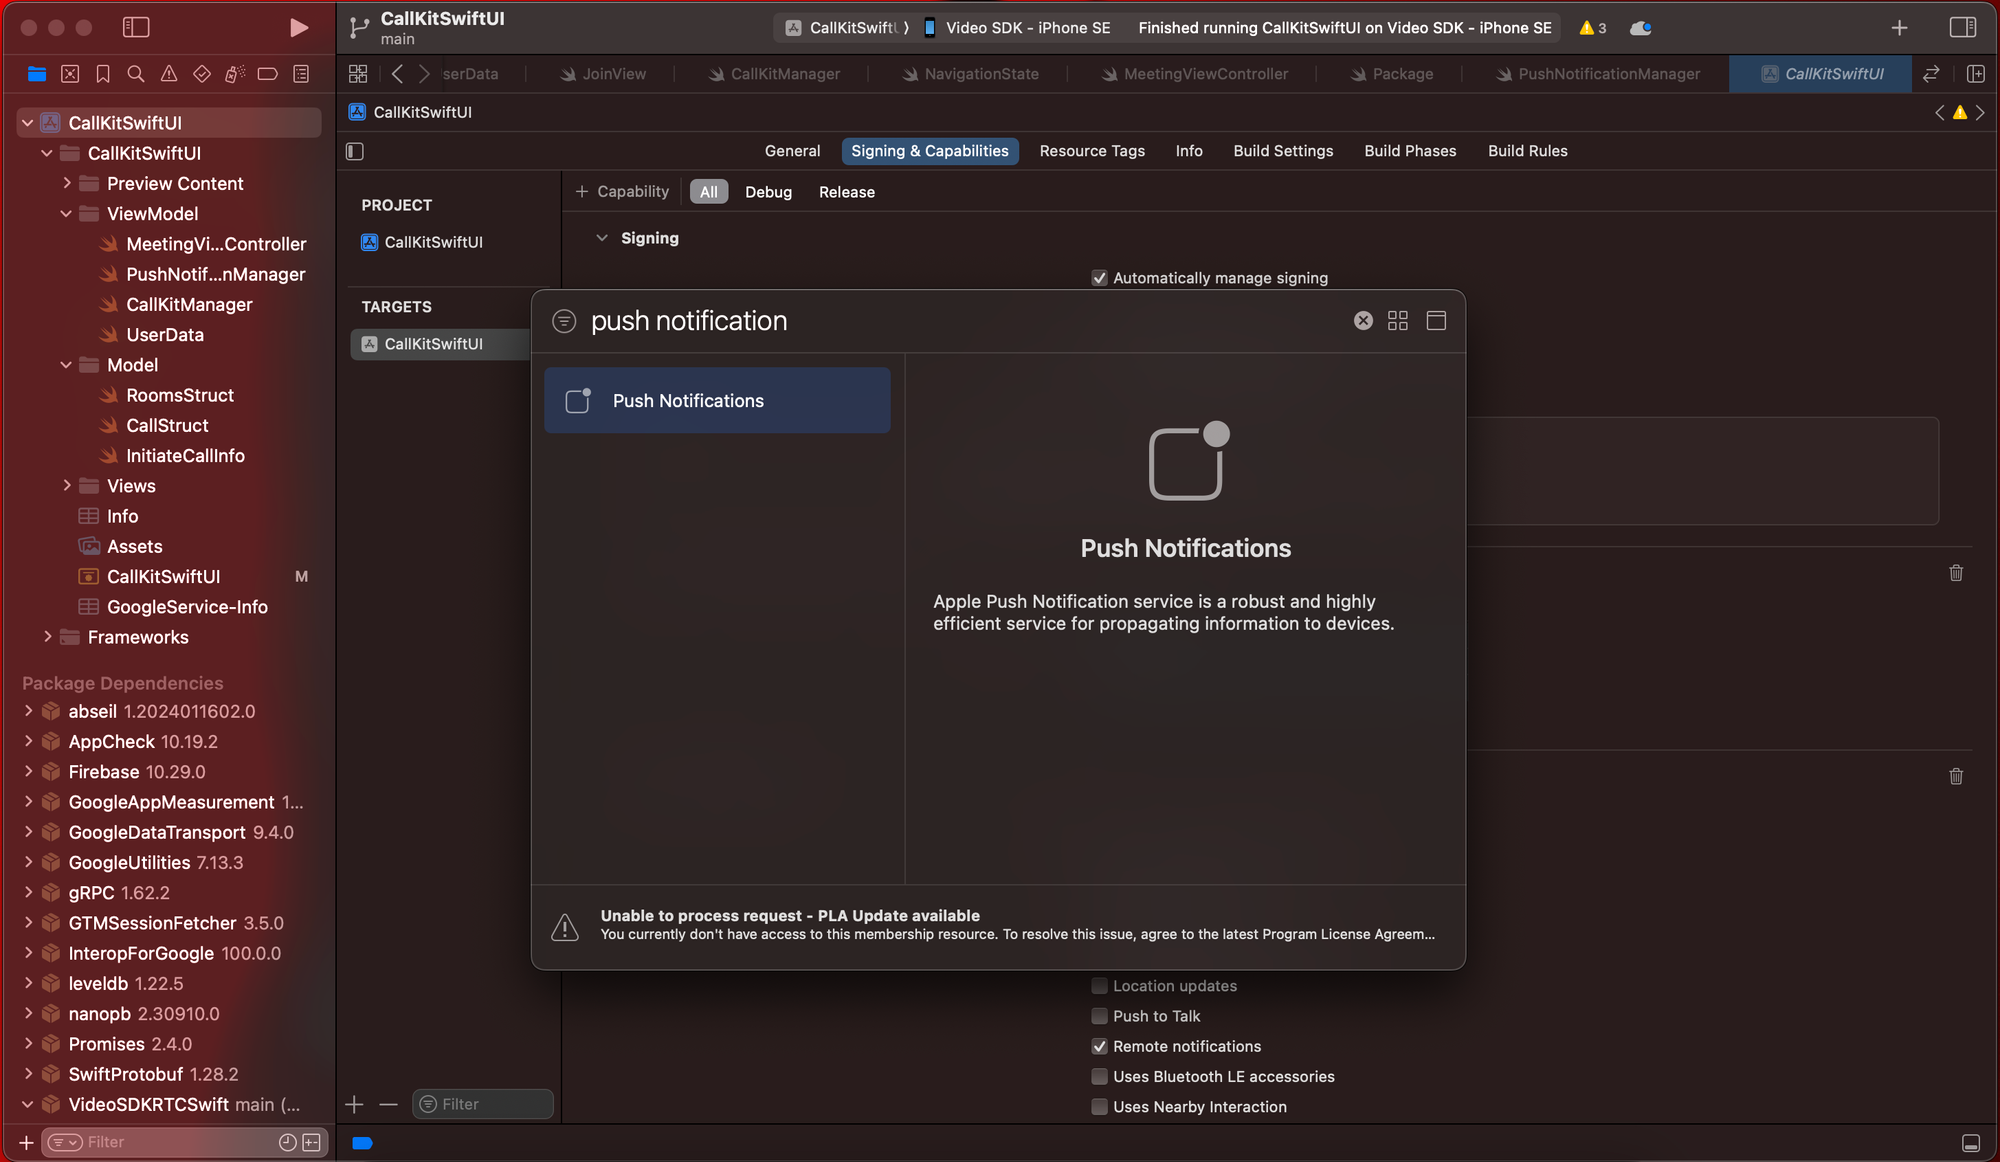Click the + Capability button
Screen dimensions: 2000x1162
click(x=622, y=192)
